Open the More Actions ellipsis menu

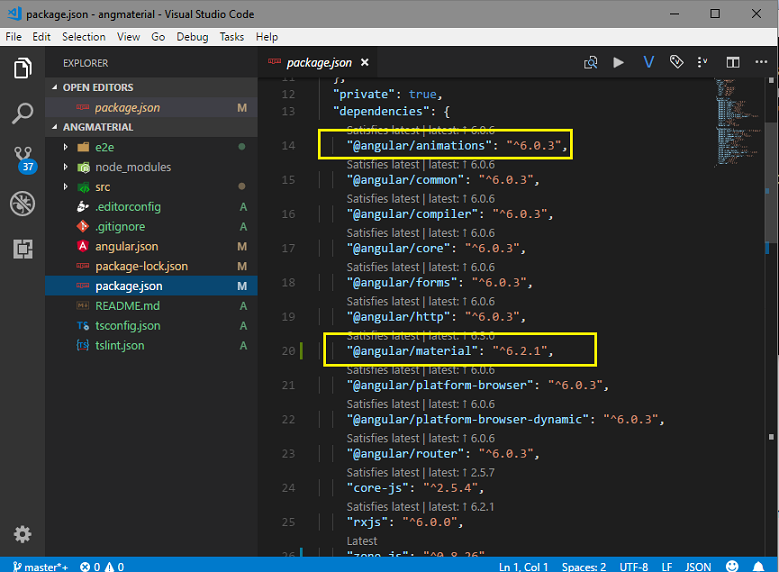[761, 62]
